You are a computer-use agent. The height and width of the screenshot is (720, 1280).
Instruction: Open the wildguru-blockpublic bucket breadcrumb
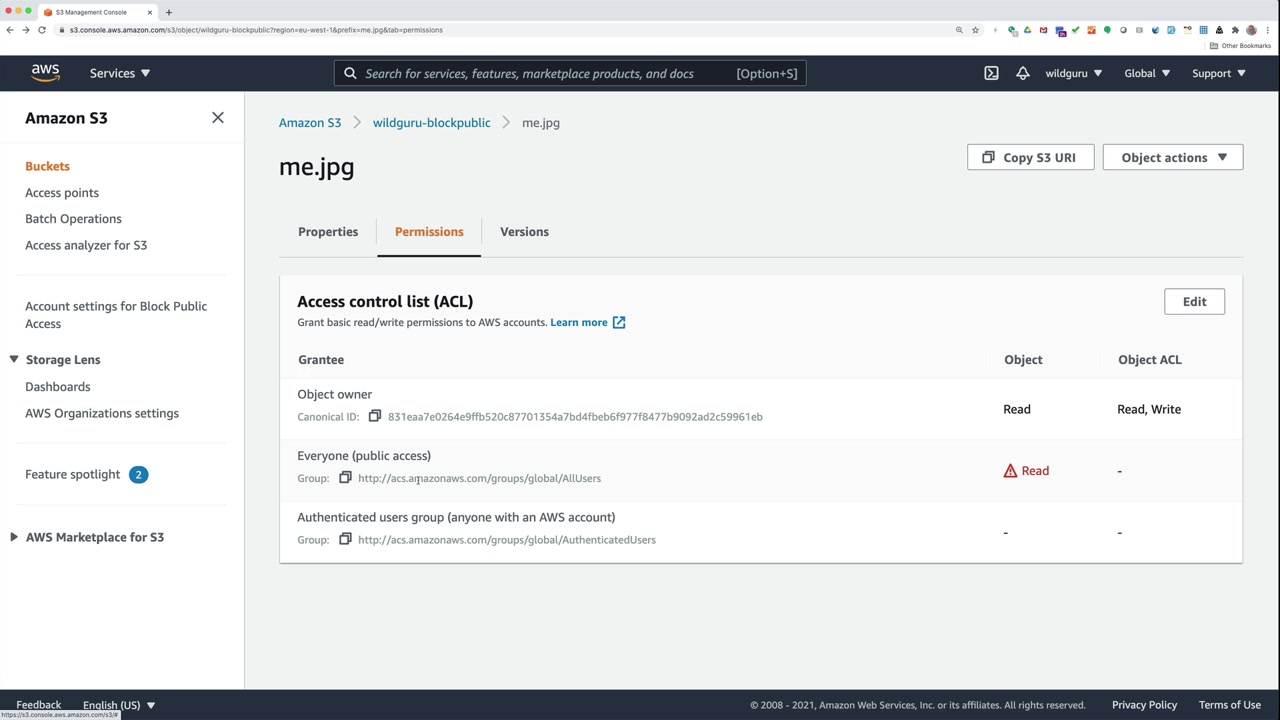point(432,123)
